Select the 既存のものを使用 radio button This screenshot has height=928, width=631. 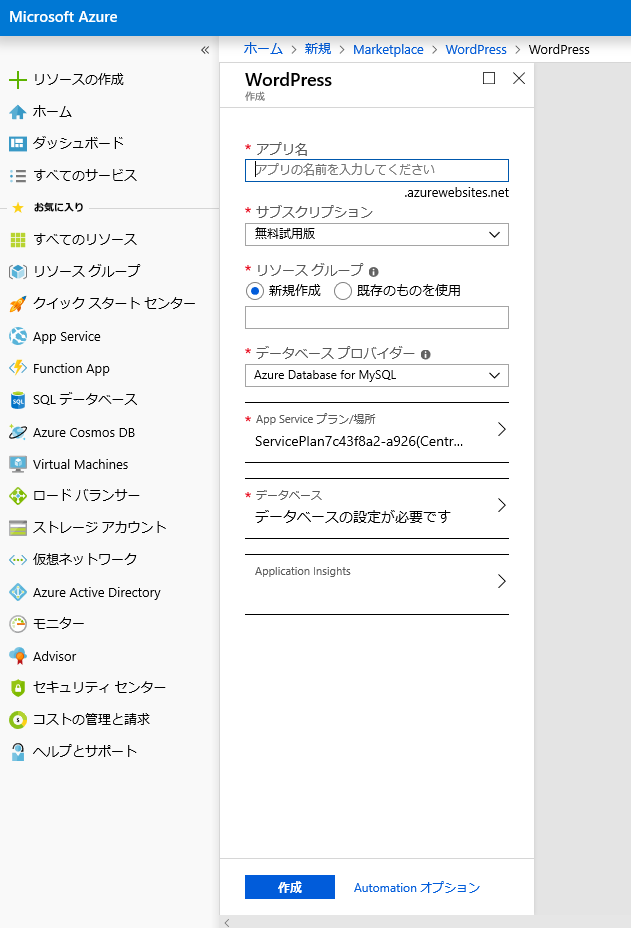(343, 291)
